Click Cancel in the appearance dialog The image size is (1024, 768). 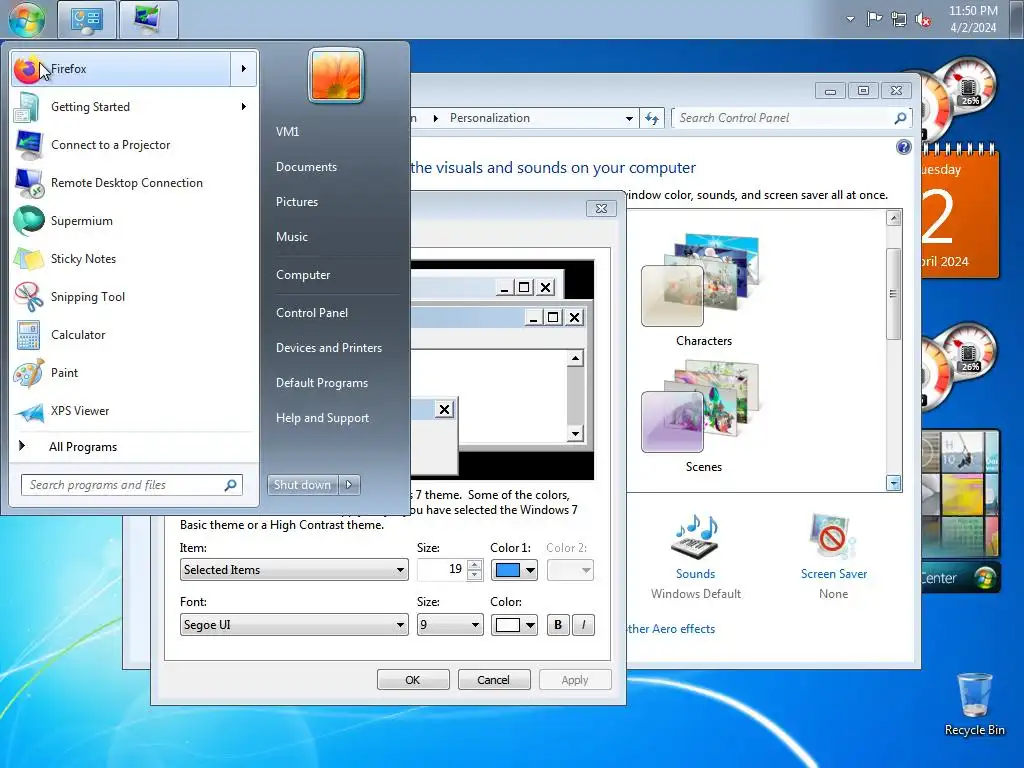coord(494,680)
